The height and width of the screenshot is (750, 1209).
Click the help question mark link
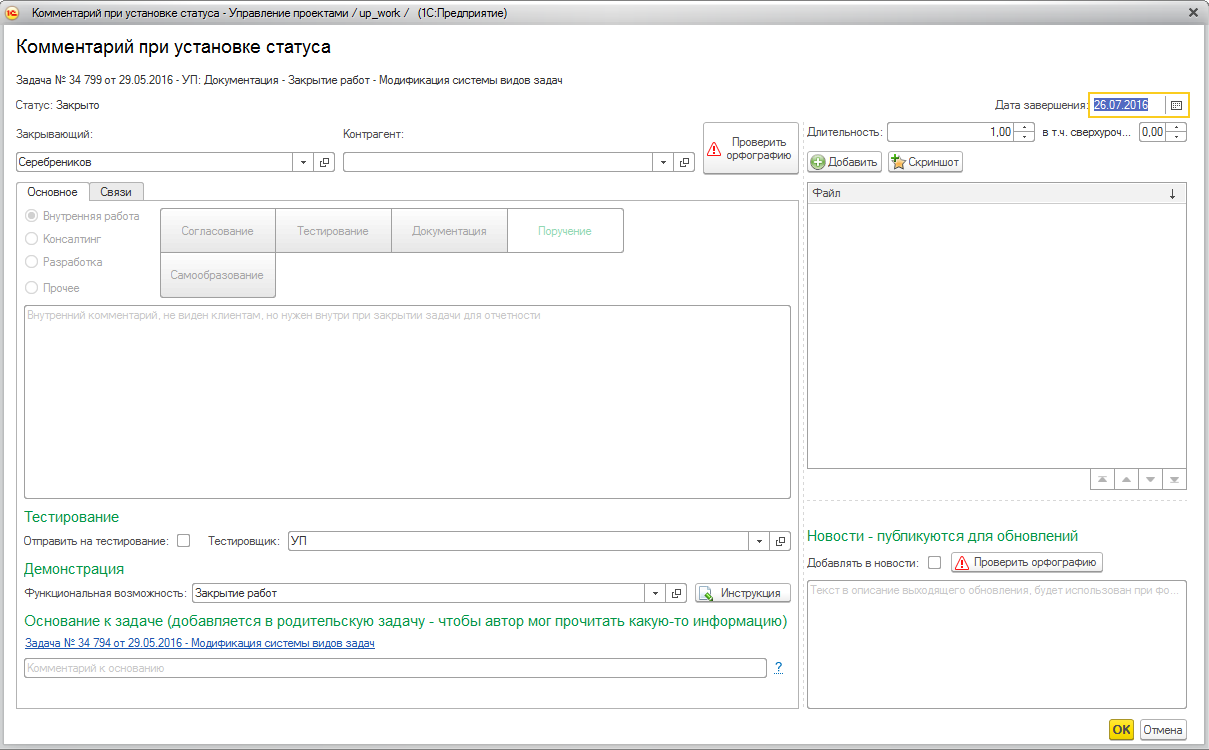[778, 668]
